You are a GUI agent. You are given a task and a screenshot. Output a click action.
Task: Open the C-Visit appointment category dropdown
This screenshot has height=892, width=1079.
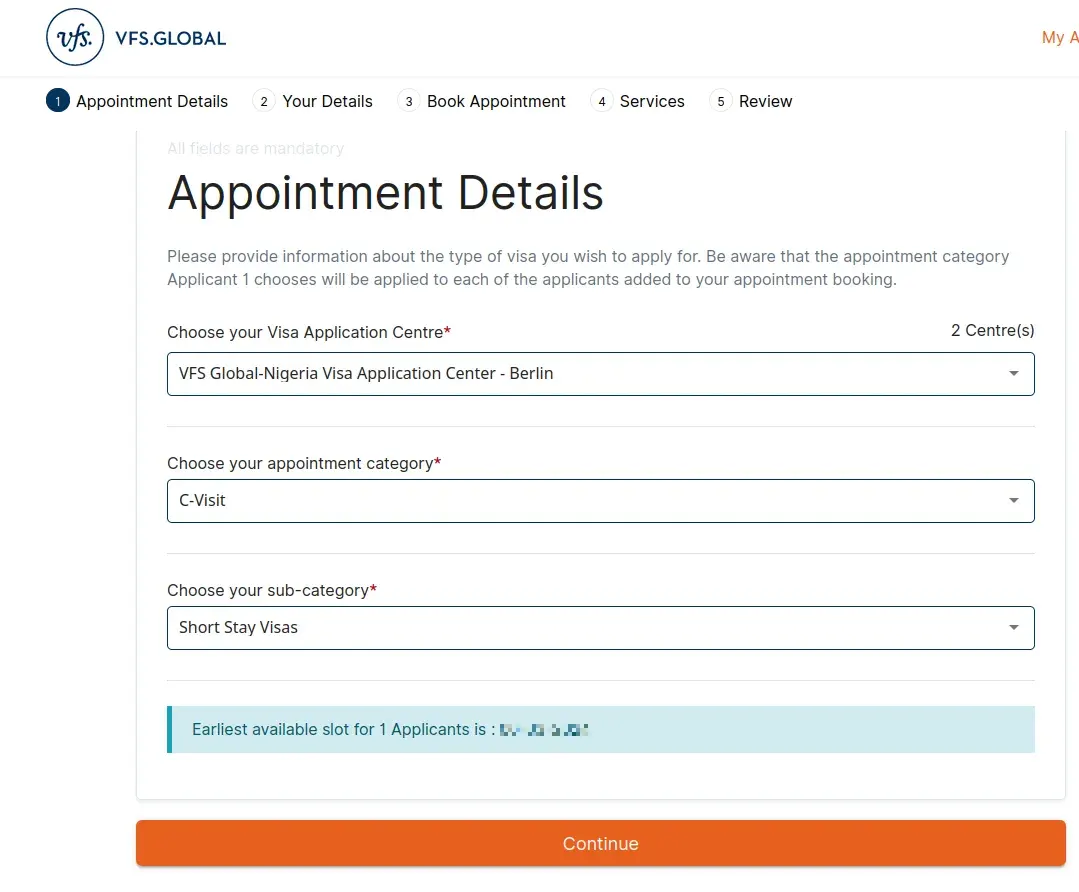pyautogui.click(x=600, y=500)
